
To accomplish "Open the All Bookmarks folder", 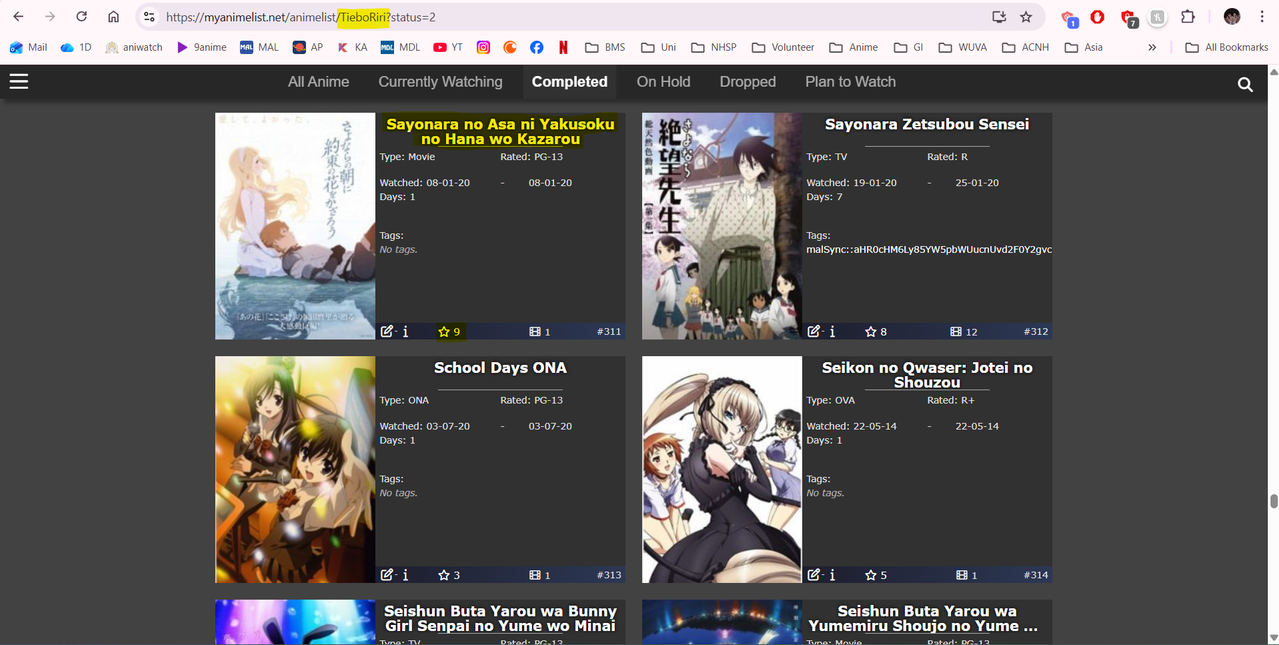I will pyautogui.click(x=1226, y=47).
